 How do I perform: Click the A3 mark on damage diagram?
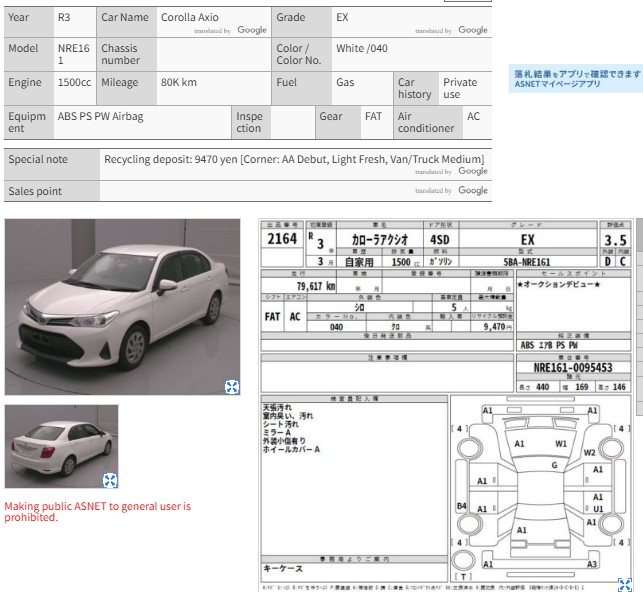pos(592,564)
